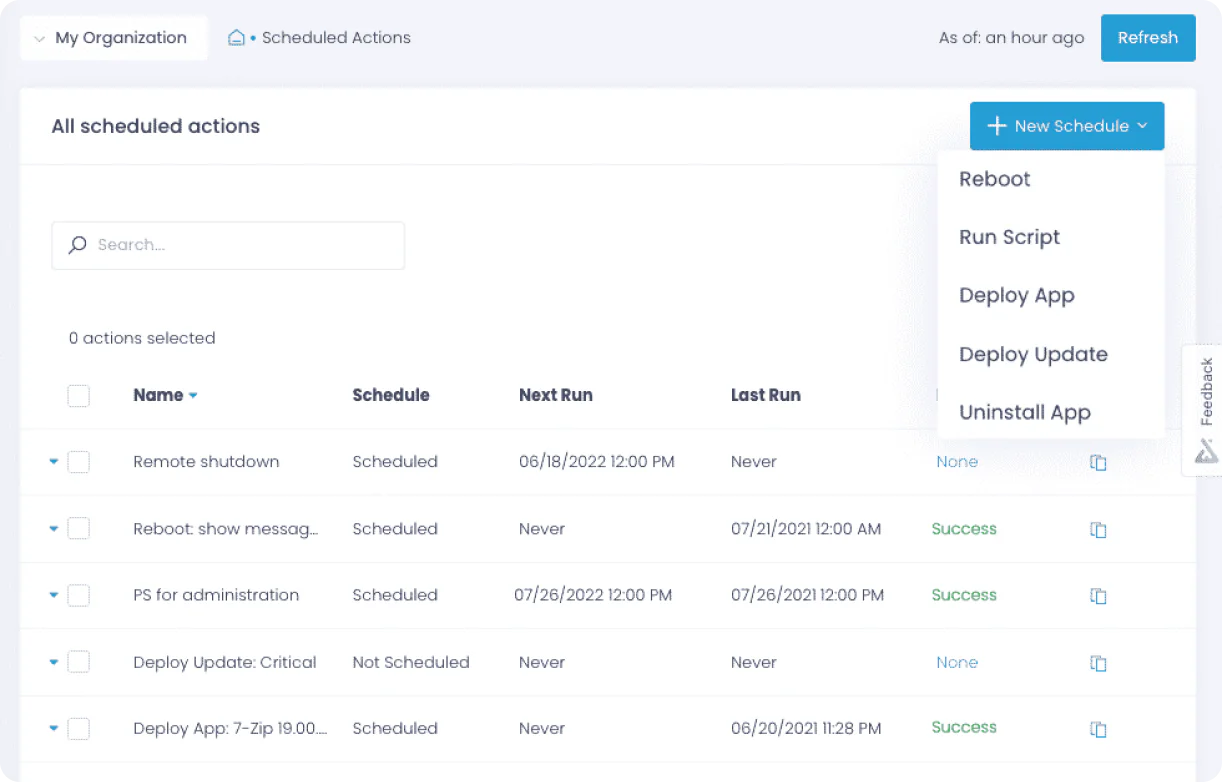Open the Success link for PS for administration
Image resolution: width=1222 pixels, height=782 pixels.
pyautogui.click(x=963, y=595)
